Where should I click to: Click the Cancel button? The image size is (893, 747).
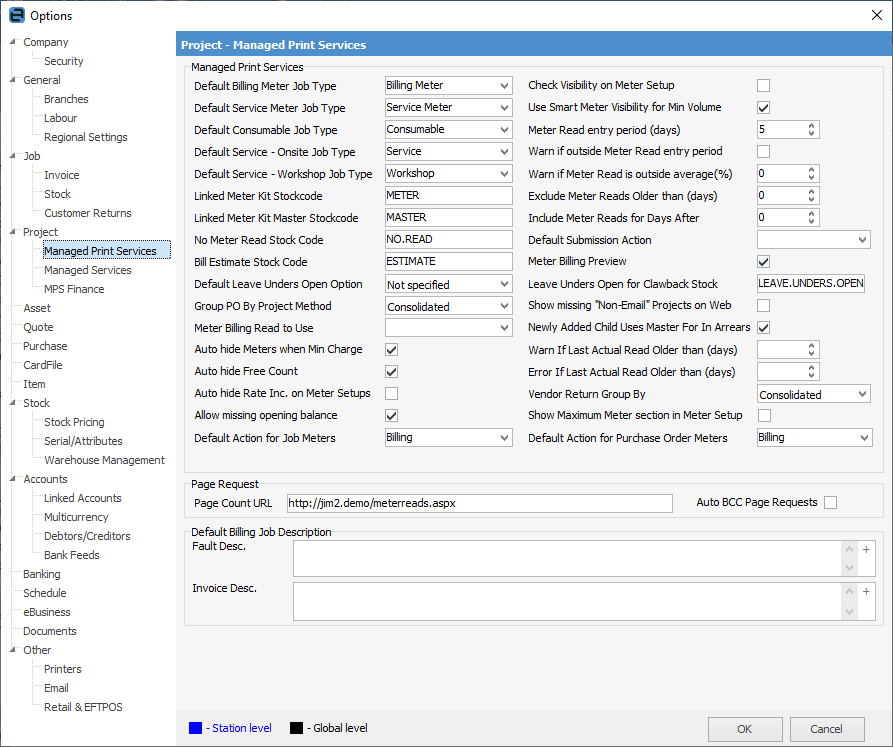826,729
